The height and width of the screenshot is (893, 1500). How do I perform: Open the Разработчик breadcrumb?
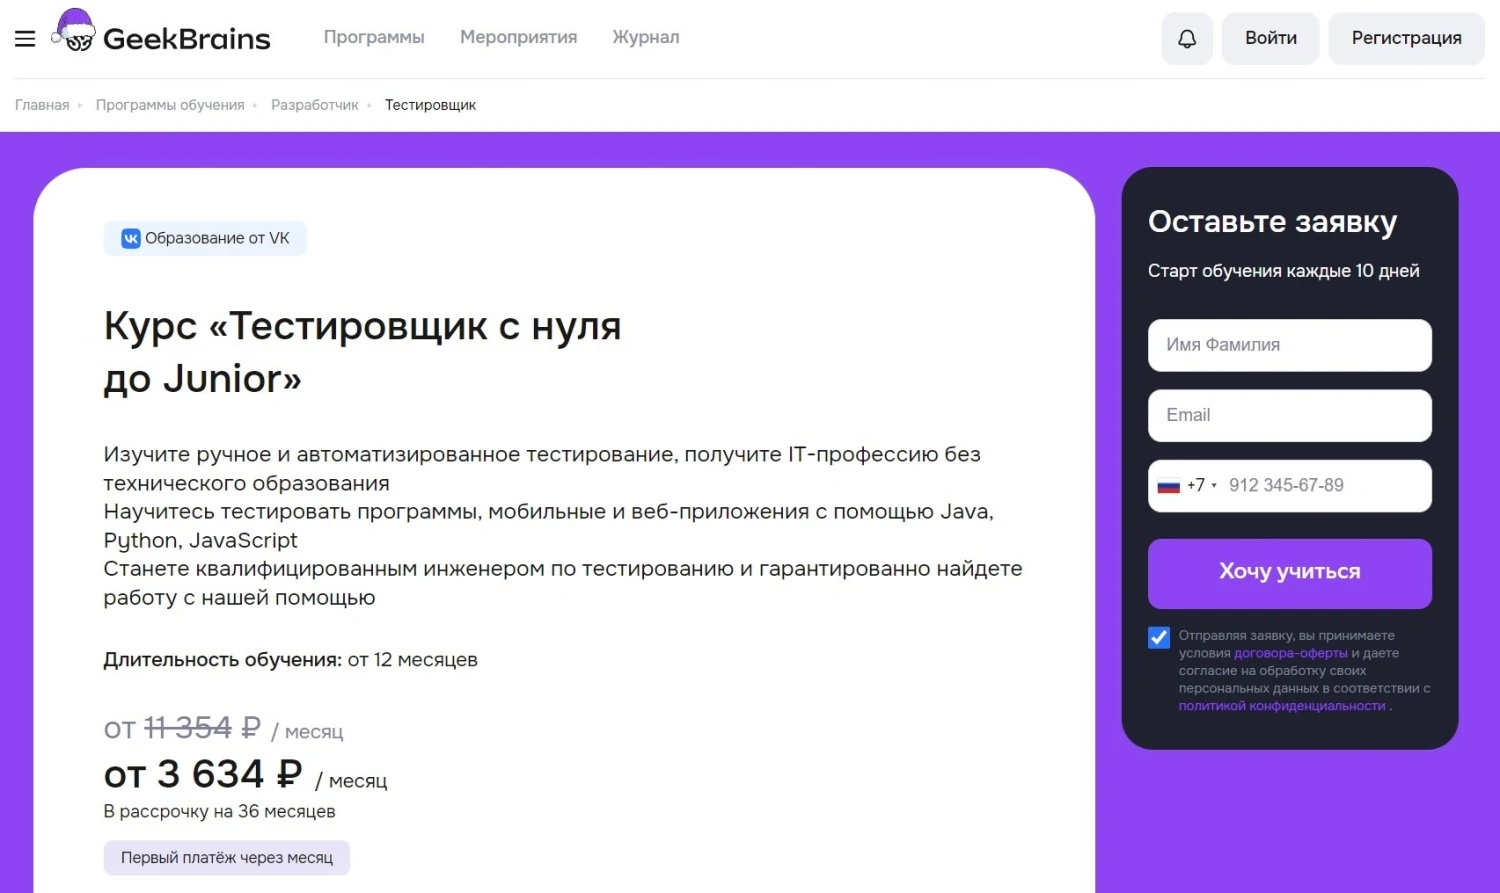click(315, 105)
